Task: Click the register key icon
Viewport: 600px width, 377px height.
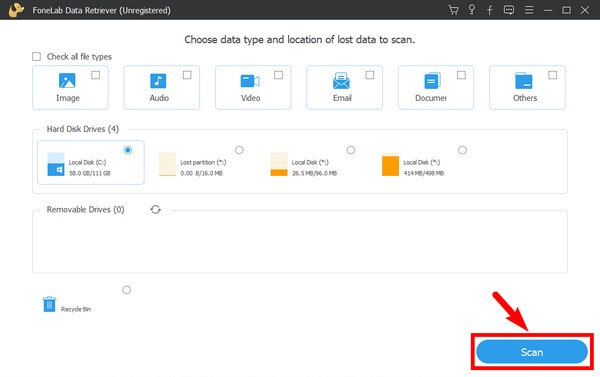Action: click(x=472, y=10)
